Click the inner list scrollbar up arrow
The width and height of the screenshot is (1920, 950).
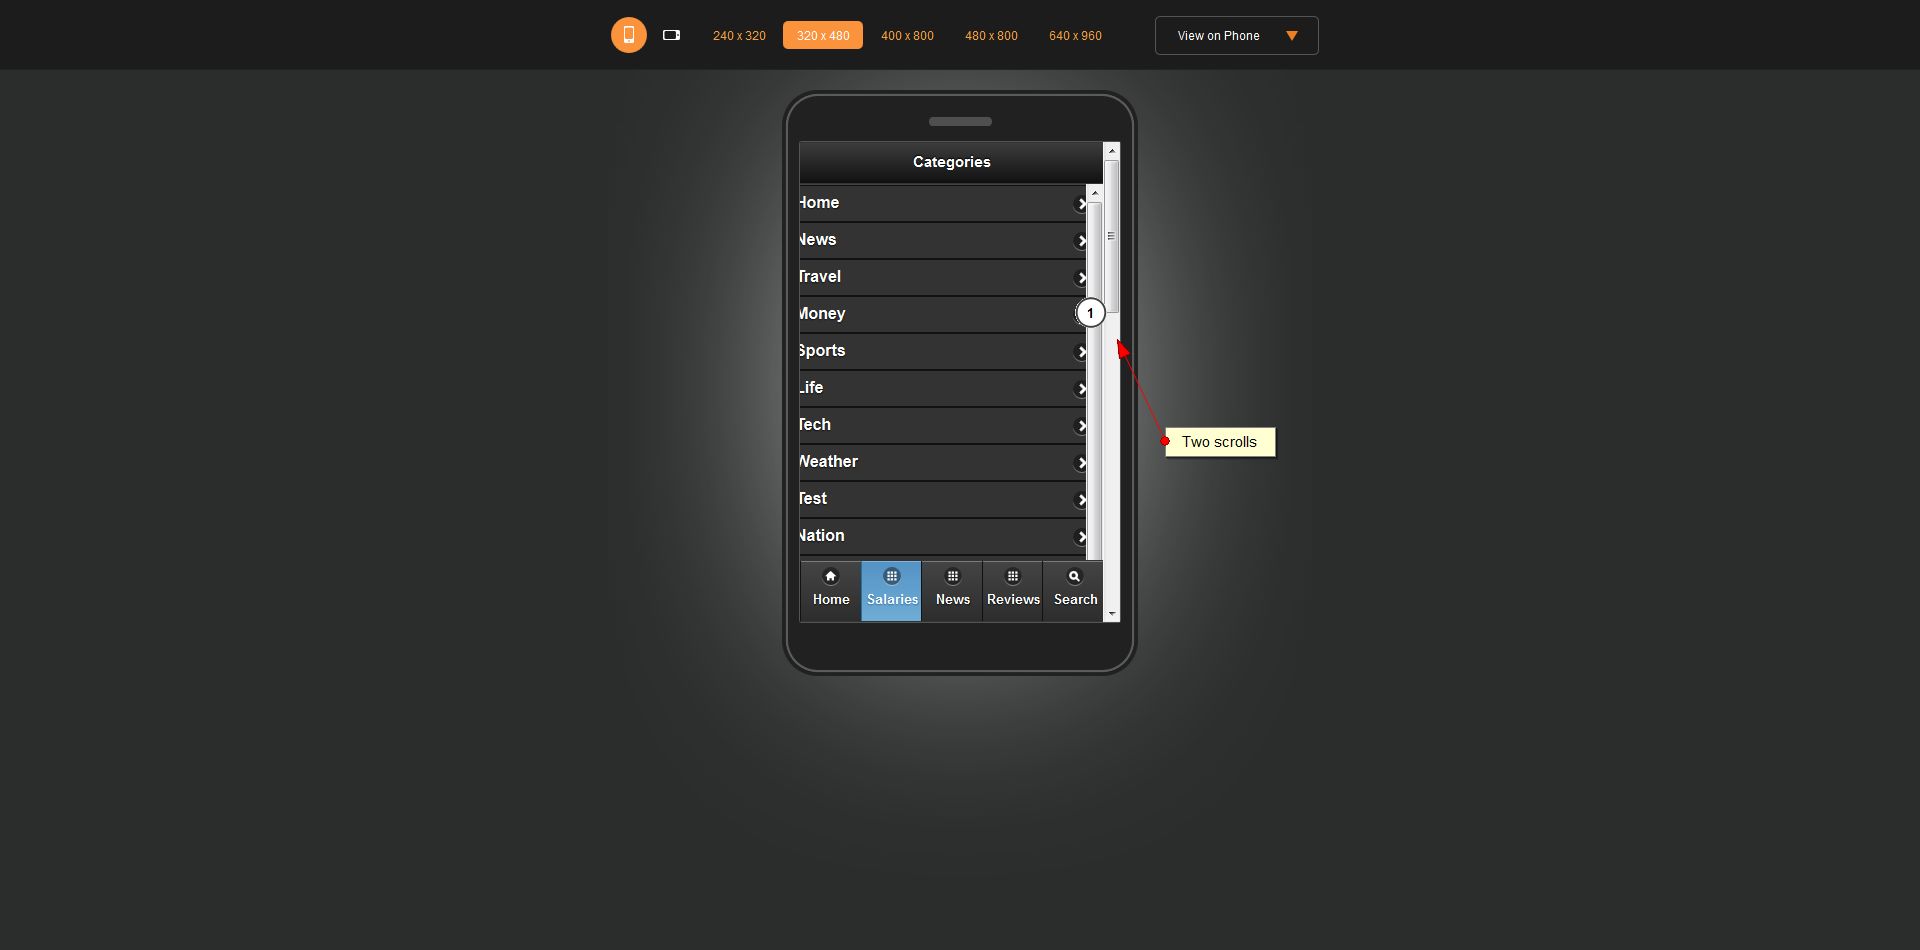coord(1095,193)
